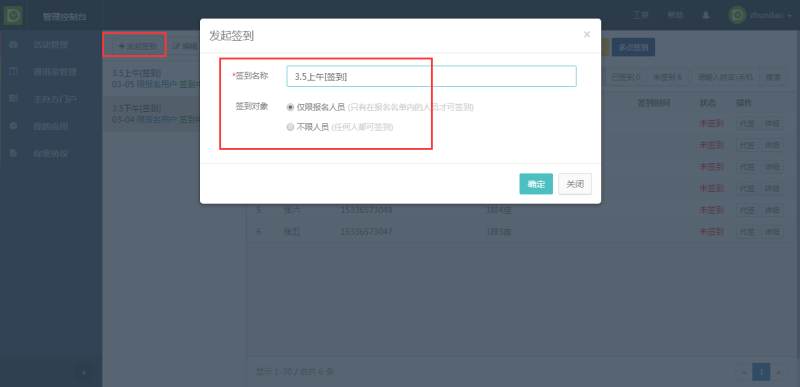Click 代签 in the 张五 row
Image resolution: width=800 pixels, height=387 pixels.
tap(747, 232)
